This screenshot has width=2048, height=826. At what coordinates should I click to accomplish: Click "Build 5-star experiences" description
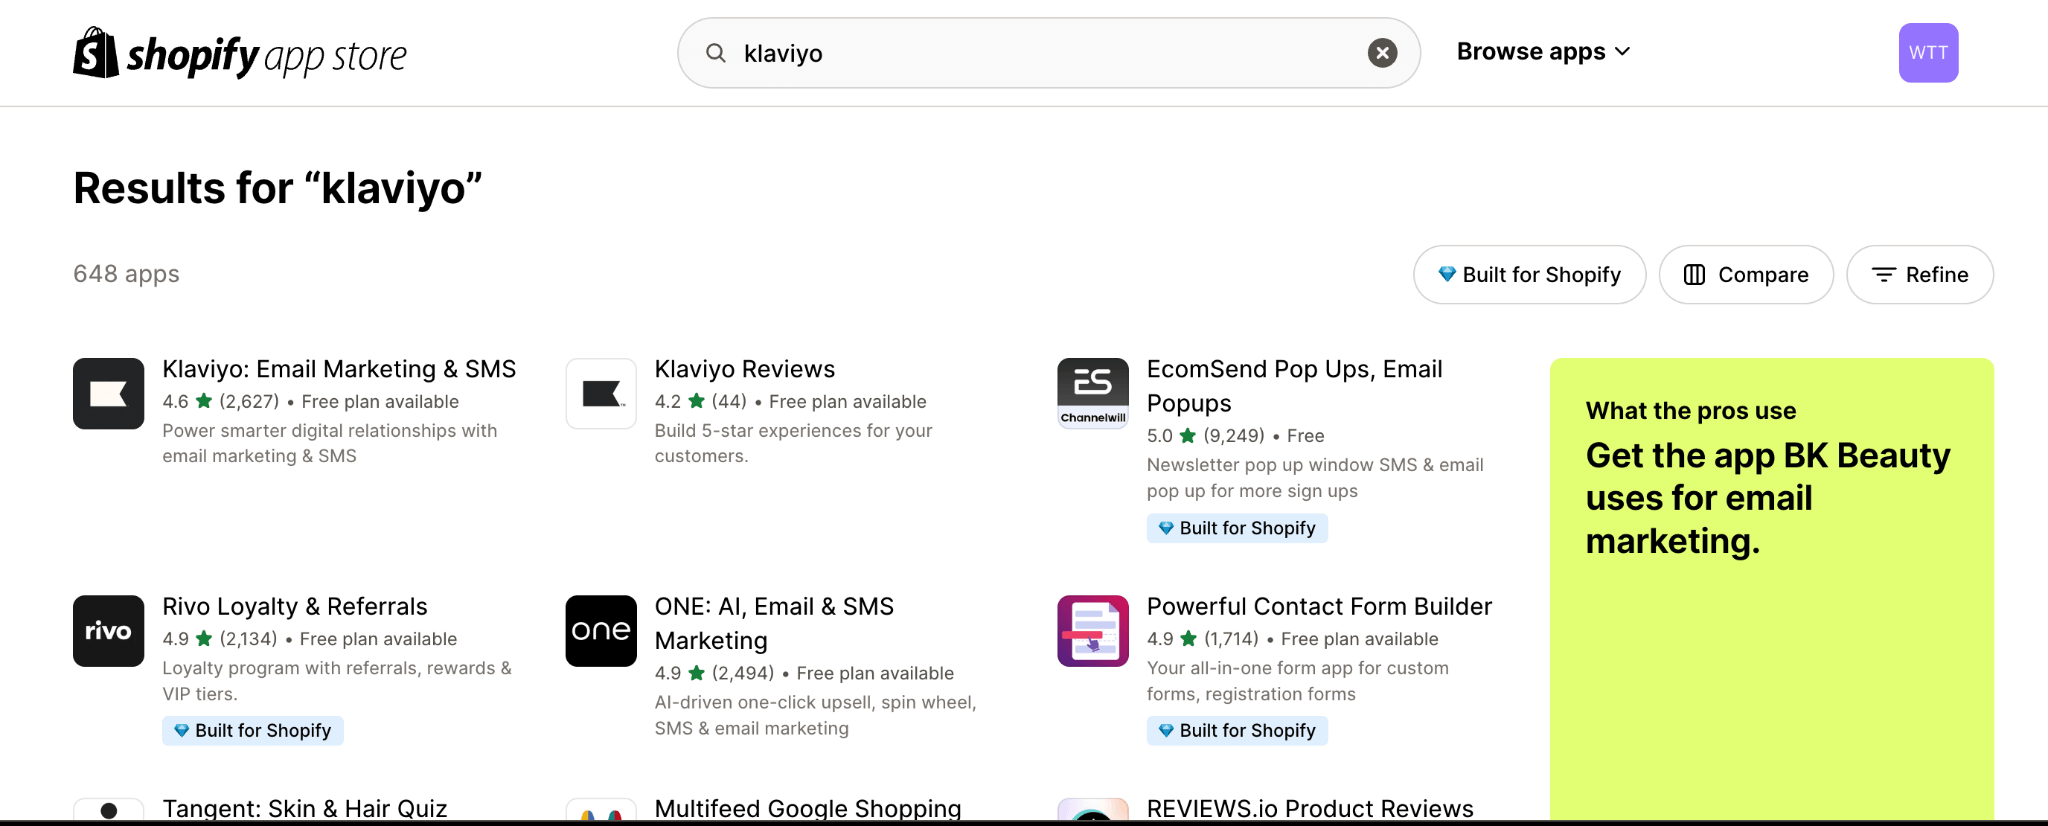pos(793,443)
